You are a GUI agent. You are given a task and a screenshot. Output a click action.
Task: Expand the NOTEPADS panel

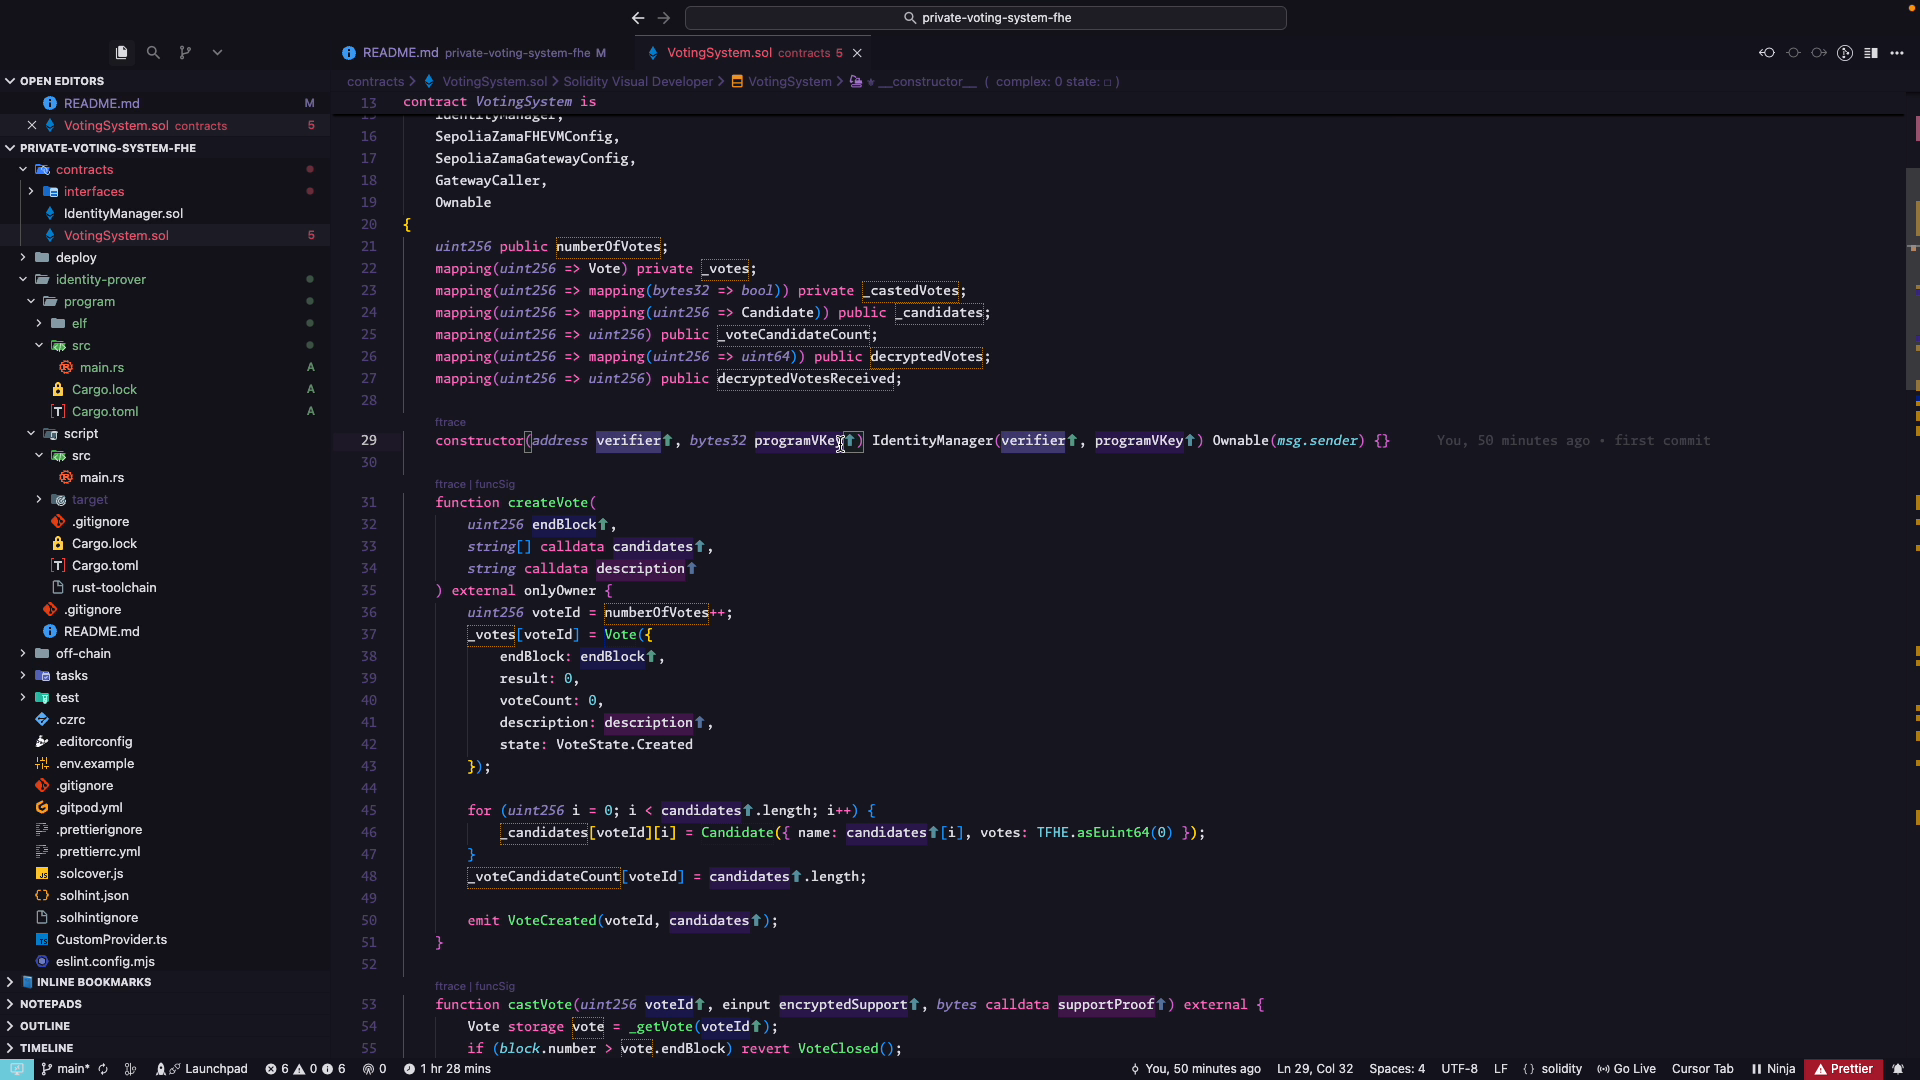pos(165,1004)
